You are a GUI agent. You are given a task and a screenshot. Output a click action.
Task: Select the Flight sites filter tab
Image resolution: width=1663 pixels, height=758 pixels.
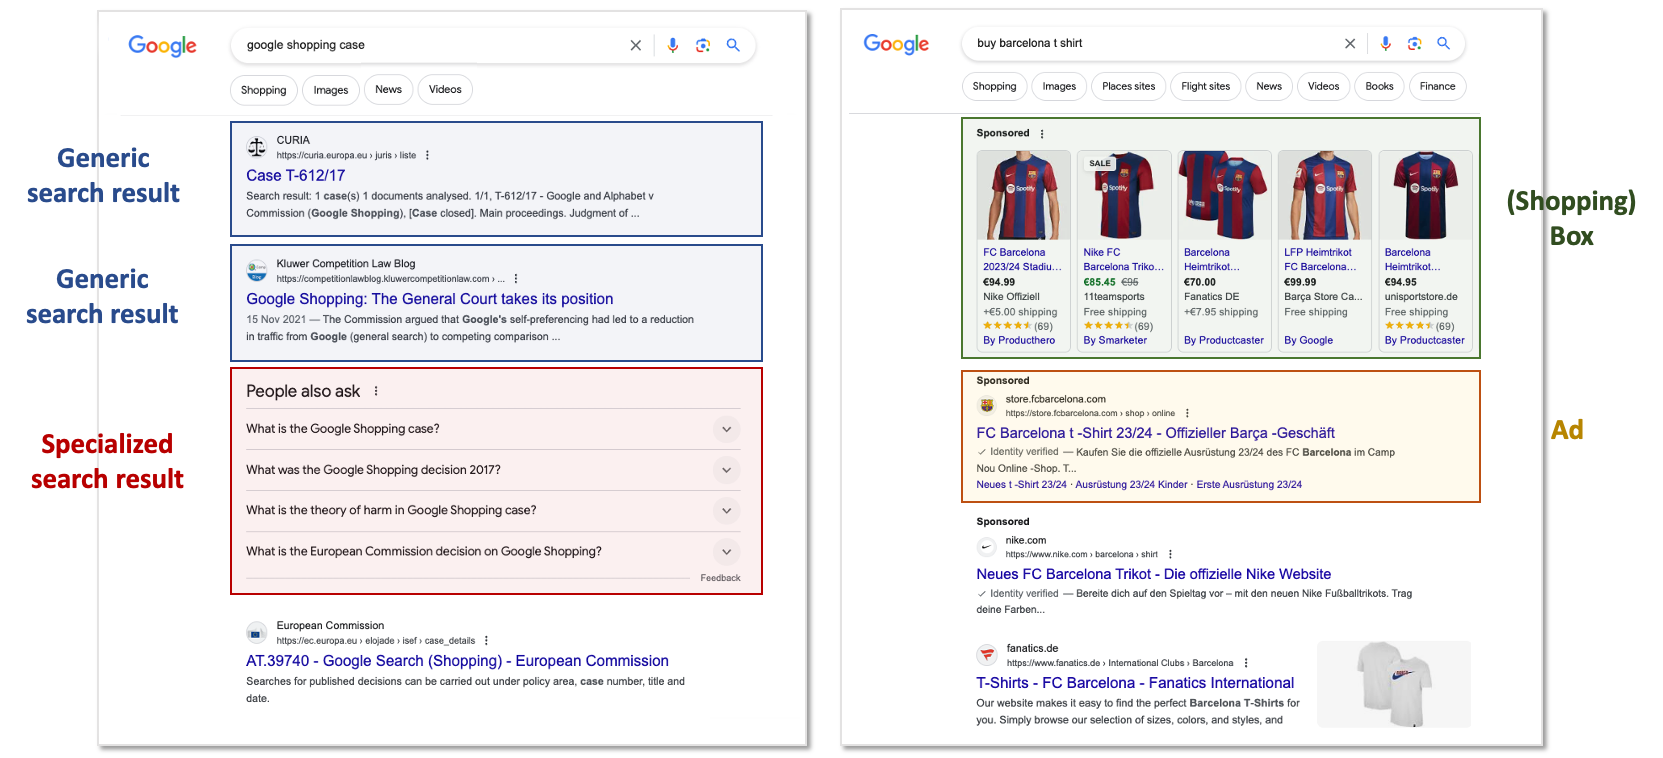(1205, 86)
